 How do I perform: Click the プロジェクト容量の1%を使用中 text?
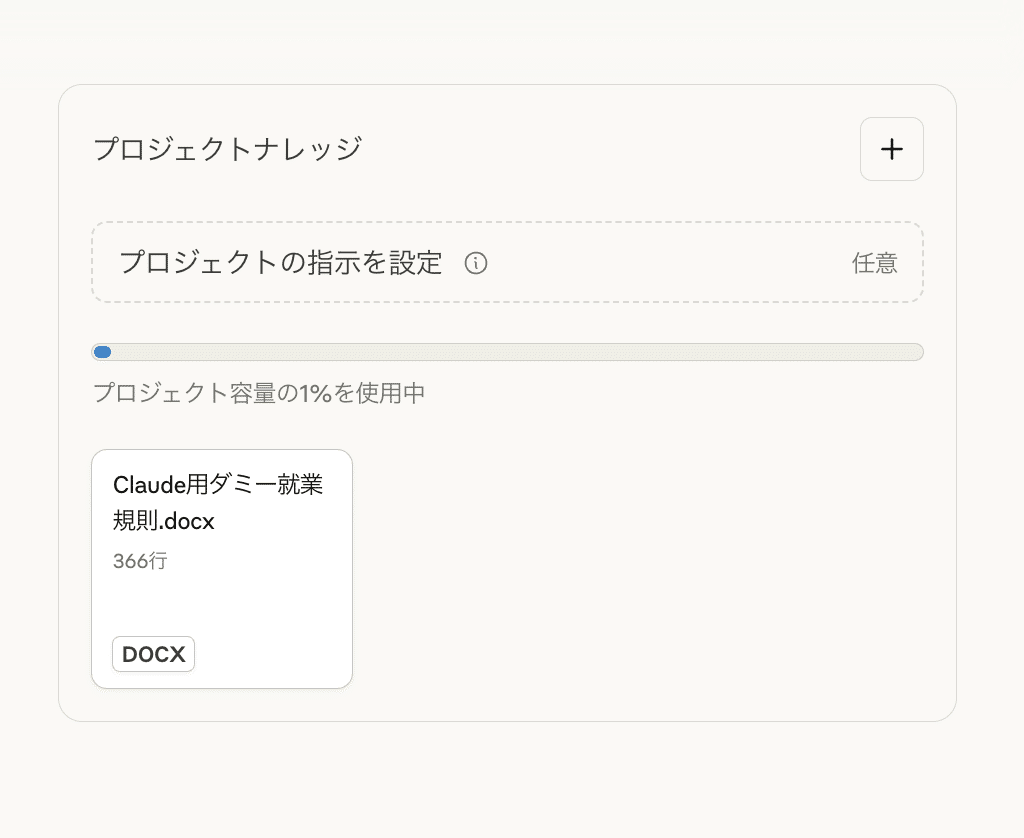[x=258, y=393]
